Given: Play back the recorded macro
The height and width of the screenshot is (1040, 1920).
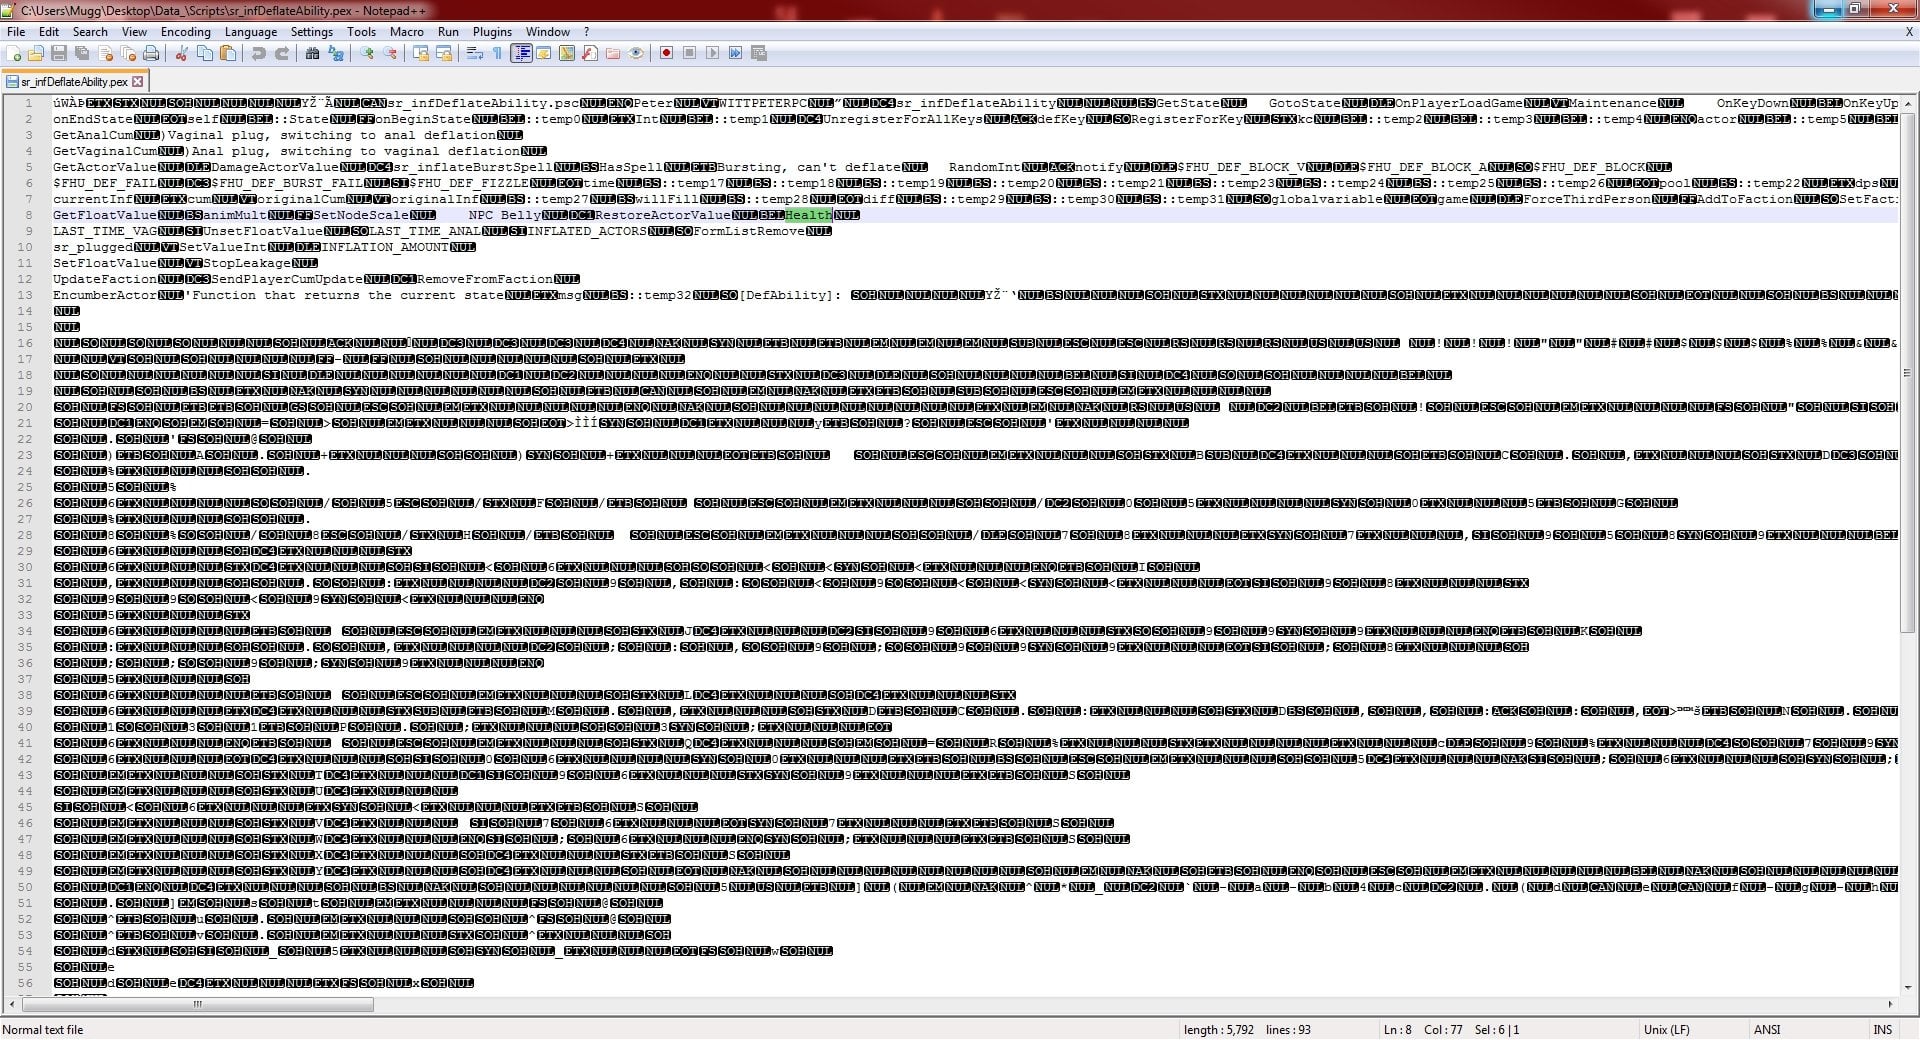Looking at the screenshot, I should pos(713,53).
